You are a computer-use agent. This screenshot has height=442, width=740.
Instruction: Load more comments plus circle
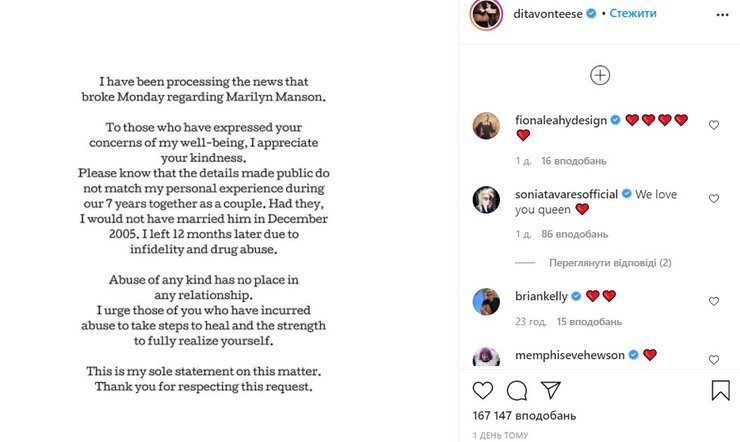pyautogui.click(x=600, y=75)
